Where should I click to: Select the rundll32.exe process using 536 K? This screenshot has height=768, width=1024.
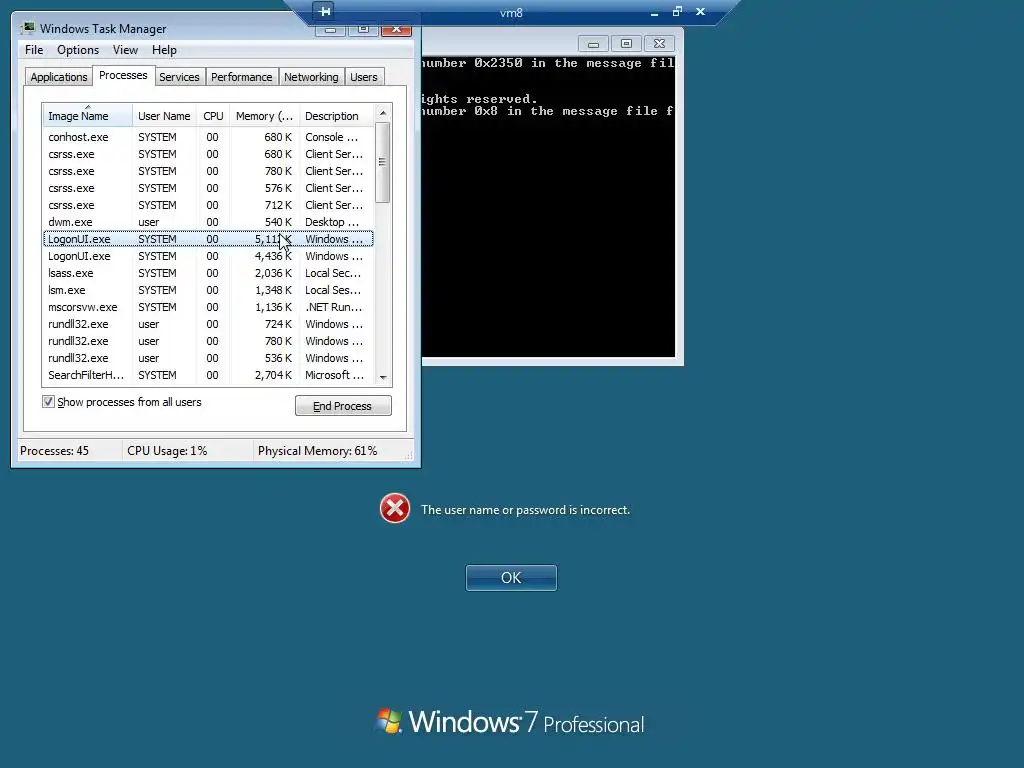pos(208,358)
